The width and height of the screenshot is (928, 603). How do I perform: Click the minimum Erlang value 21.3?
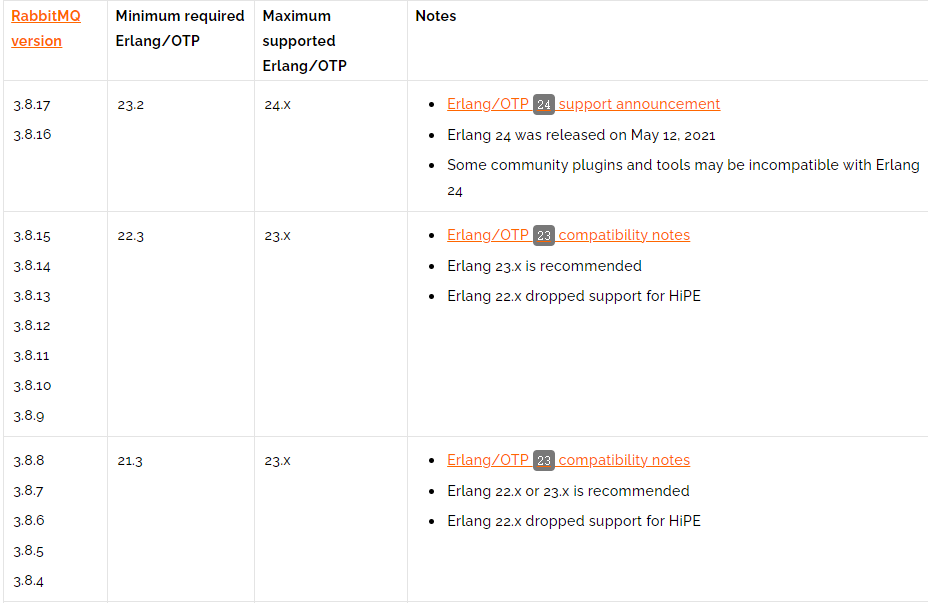coord(130,460)
